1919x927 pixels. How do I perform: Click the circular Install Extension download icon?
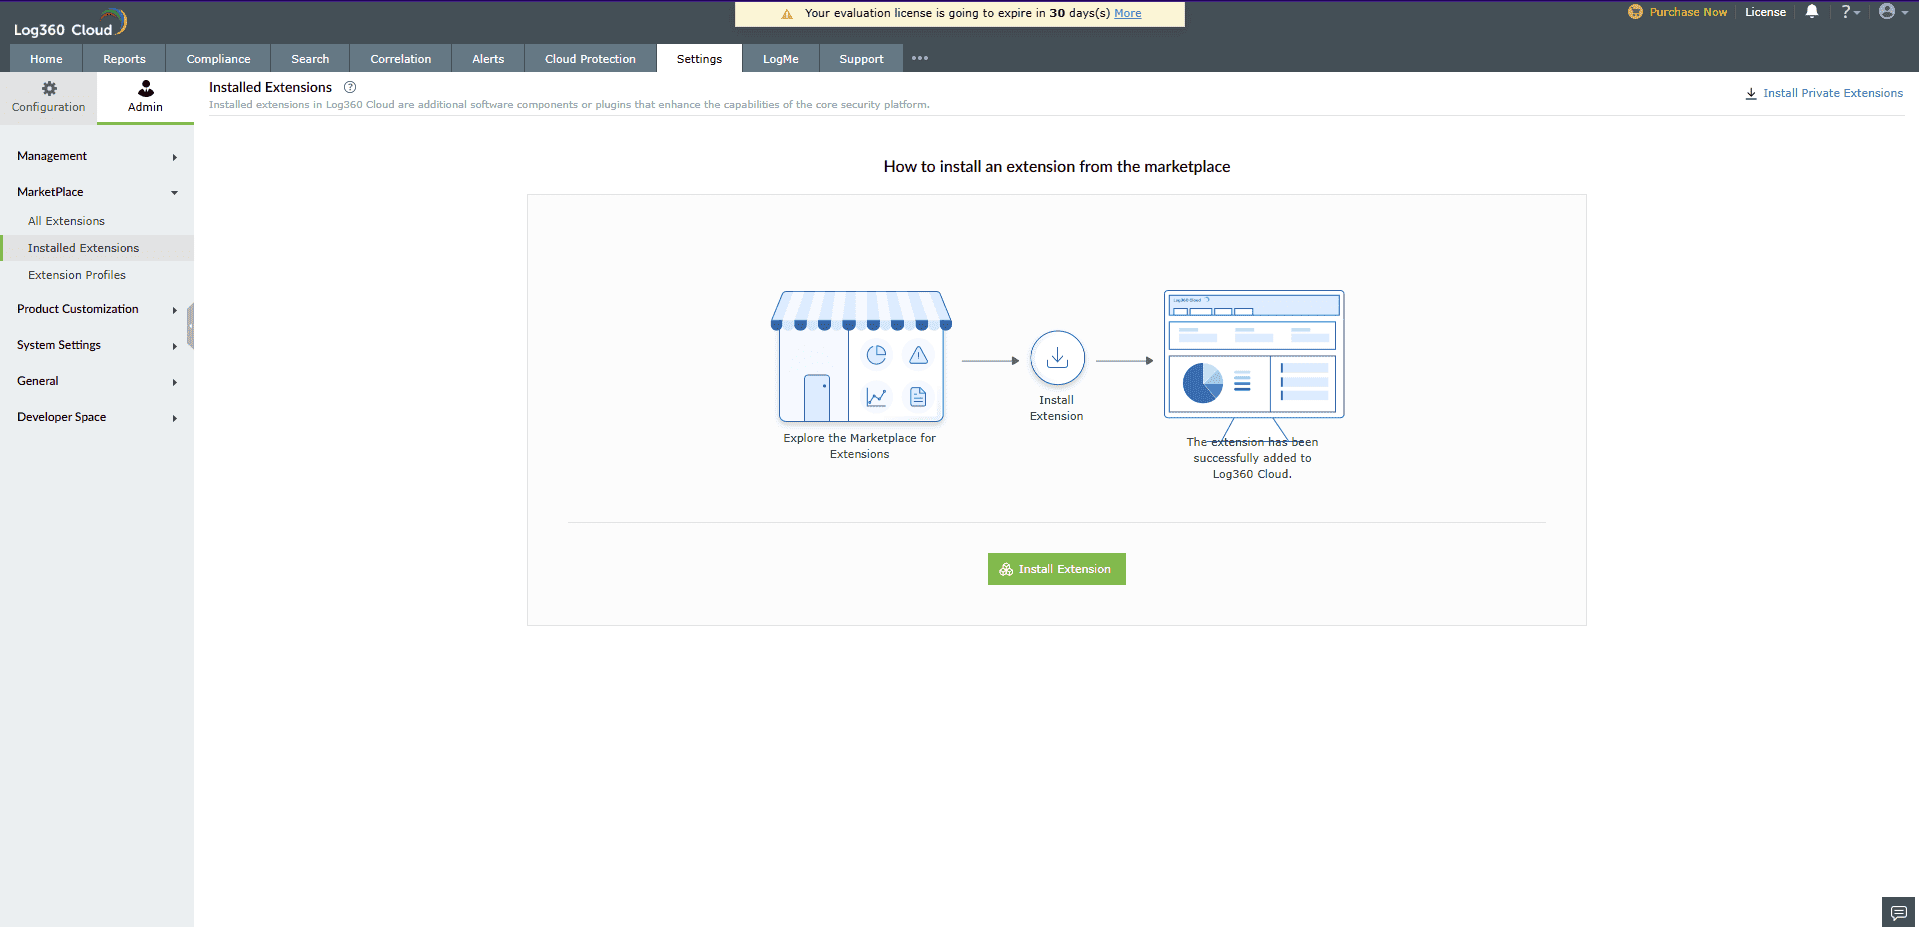[x=1057, y=357]
